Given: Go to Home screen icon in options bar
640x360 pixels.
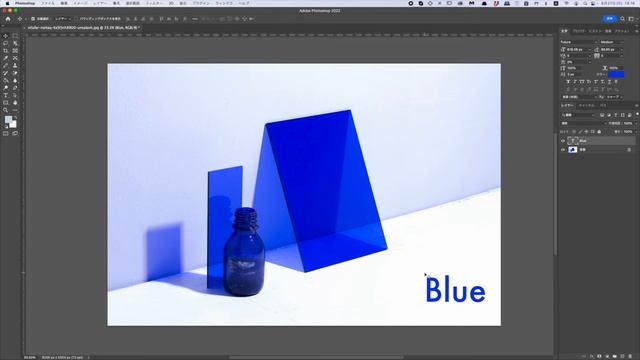Looking at the screenshot, I should [8, 19].
